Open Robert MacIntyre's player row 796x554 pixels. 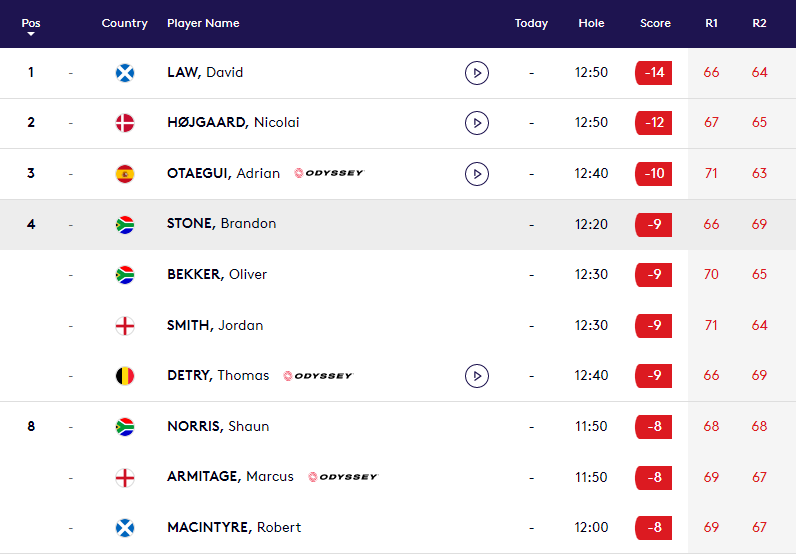[398, 528]
